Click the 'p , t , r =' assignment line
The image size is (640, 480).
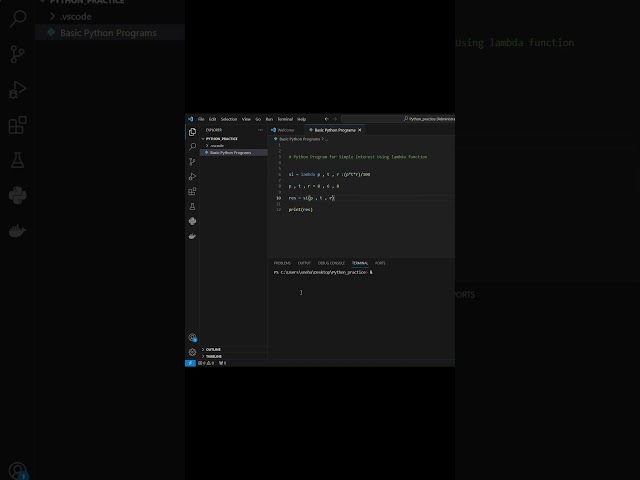[313, 186]
